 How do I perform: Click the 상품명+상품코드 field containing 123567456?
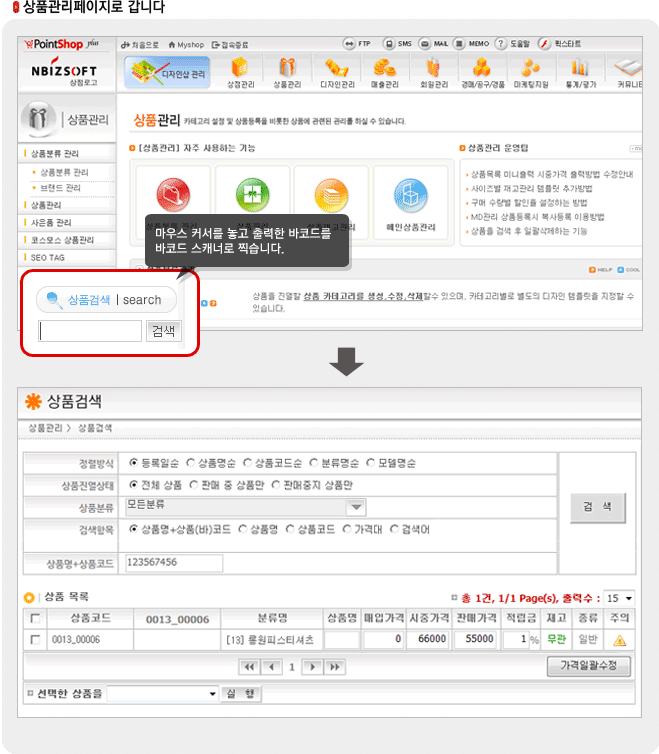pos(174,563)
